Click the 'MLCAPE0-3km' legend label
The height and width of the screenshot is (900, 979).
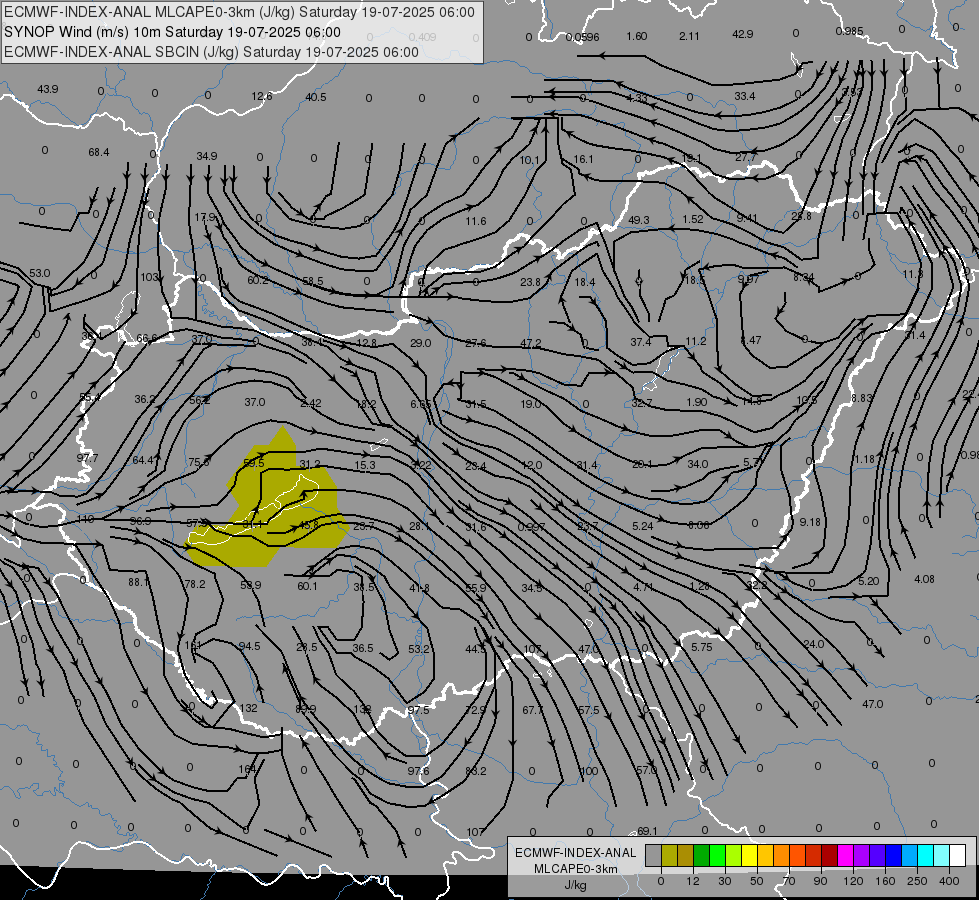click(x=575, y=869)
